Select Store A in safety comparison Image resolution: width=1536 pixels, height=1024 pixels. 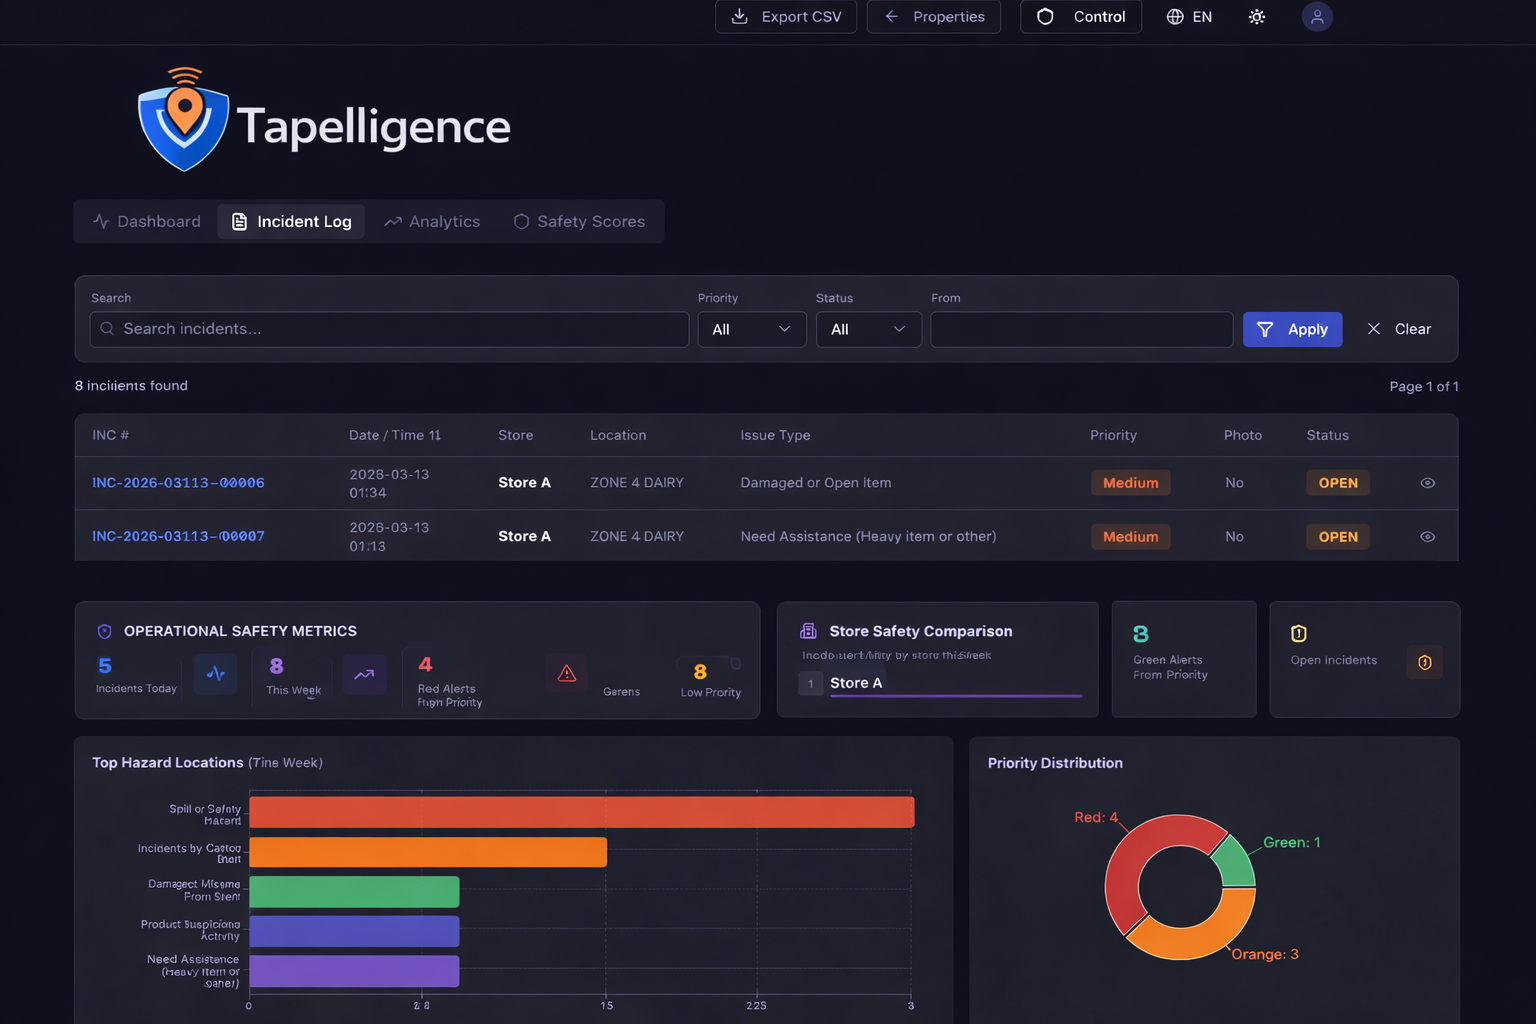point(856,683)
